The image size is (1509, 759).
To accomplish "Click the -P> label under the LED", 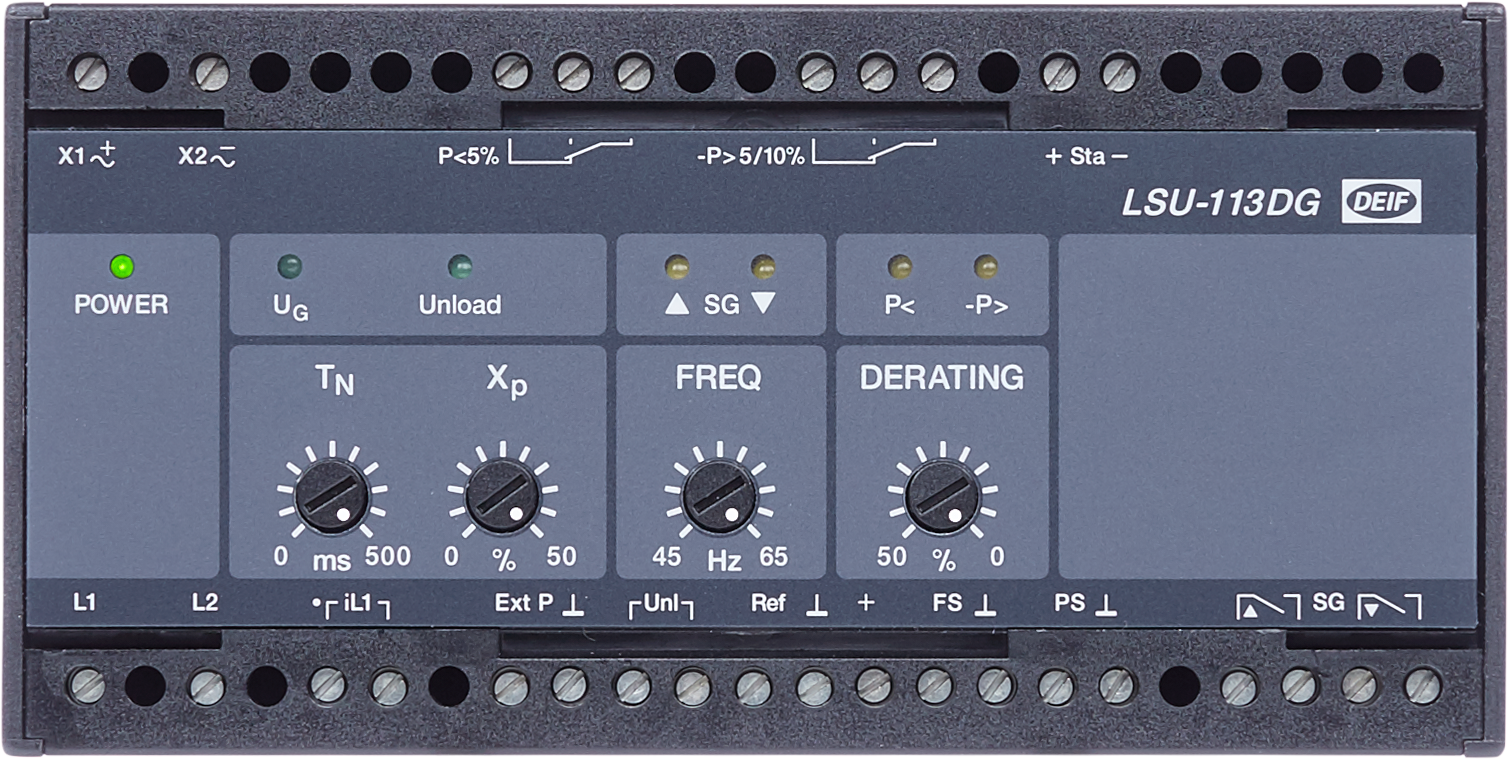I will pos(987,305).
